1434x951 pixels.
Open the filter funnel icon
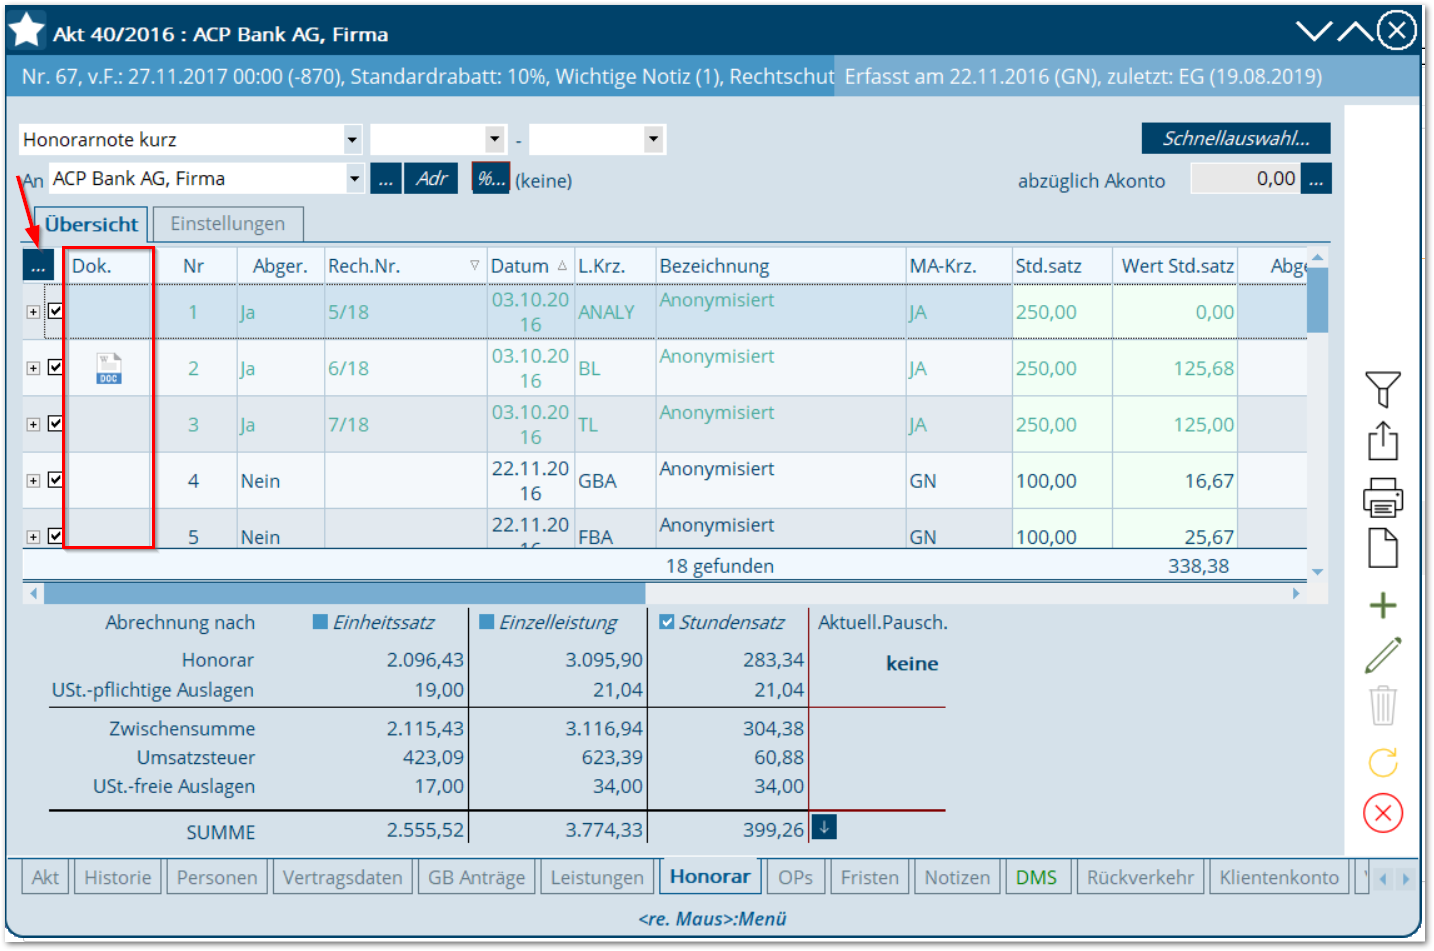1382,389
